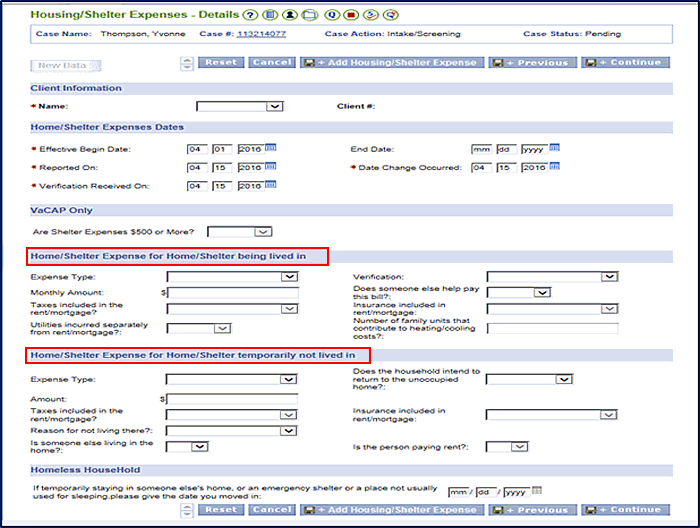This screenshot has width=700, height=528.
Task: Open Expense Type dropdown for home not lived in
Action: [231, 379]
